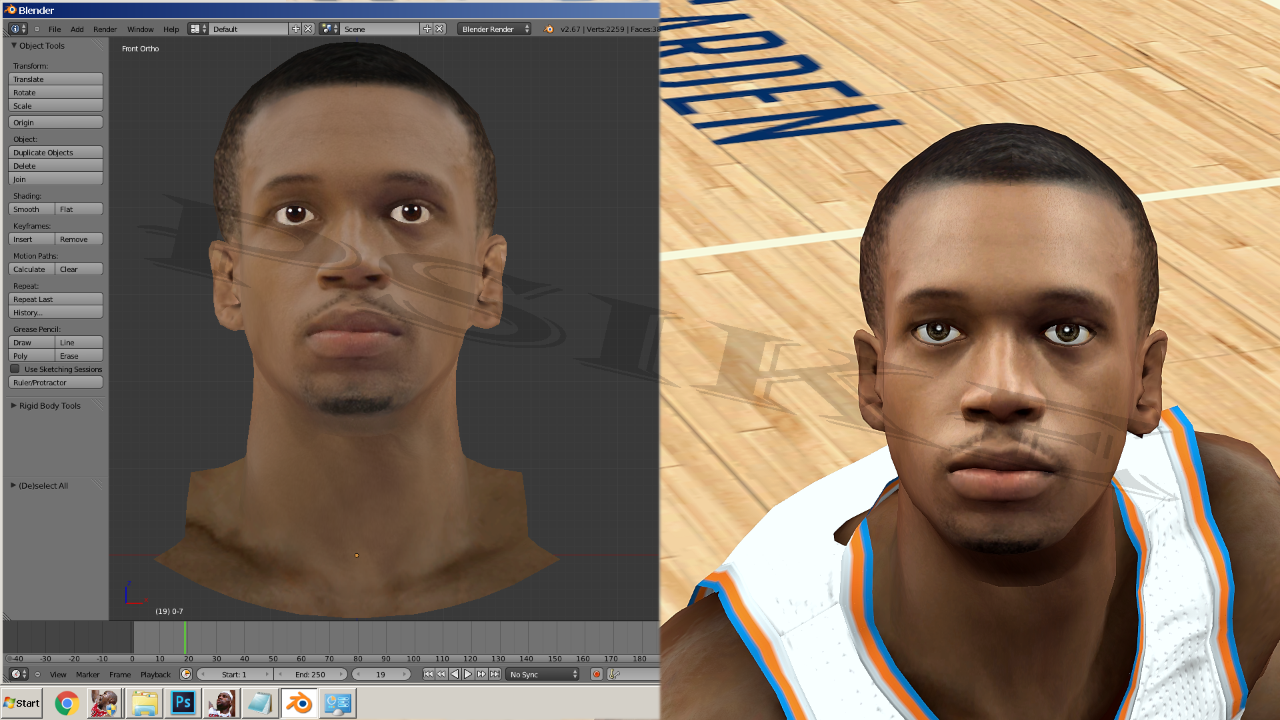This screenshot has width=1280, height=720.
Task: Play the animation in reverse
Action: click(x=454, y=674)
